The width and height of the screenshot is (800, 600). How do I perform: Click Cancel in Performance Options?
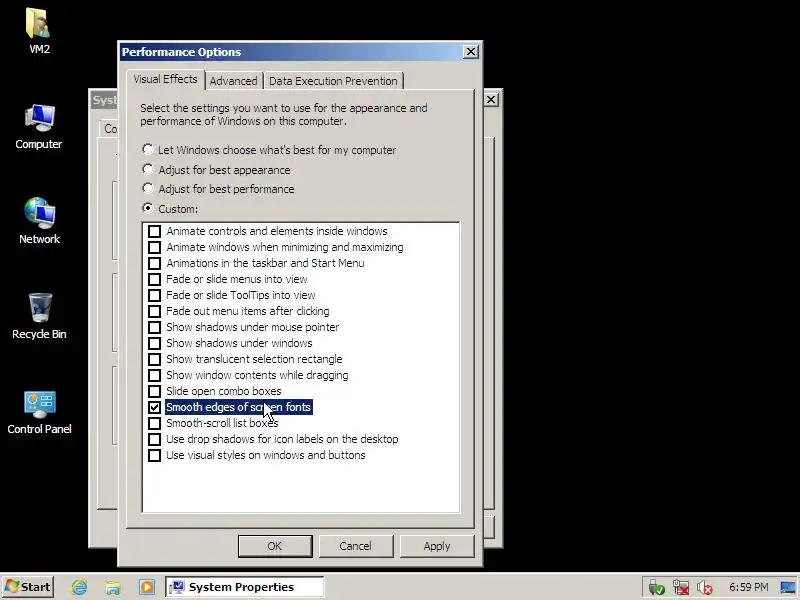(x=356, y=546)
